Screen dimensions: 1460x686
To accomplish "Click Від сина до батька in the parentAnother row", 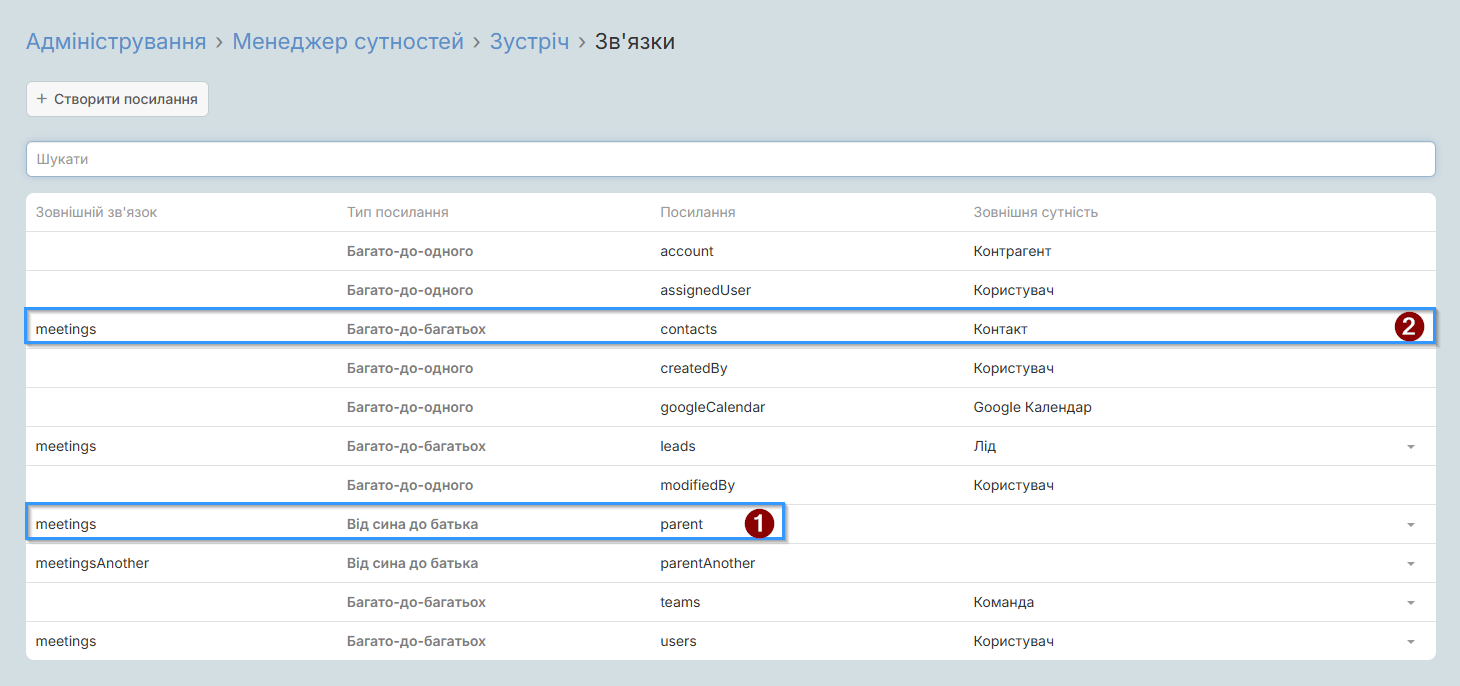I will (412, 563).
